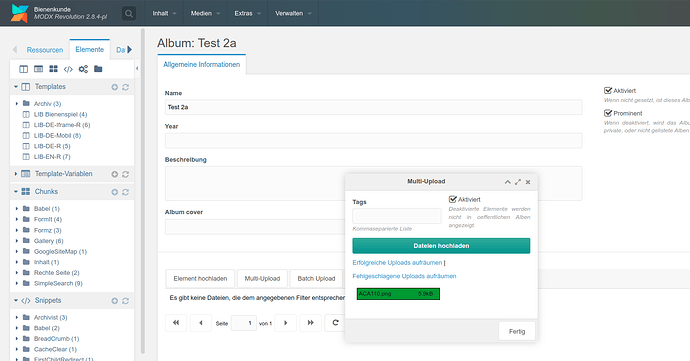
Task: Click the new chunk toolbar icon
Action: coord(54,69)
